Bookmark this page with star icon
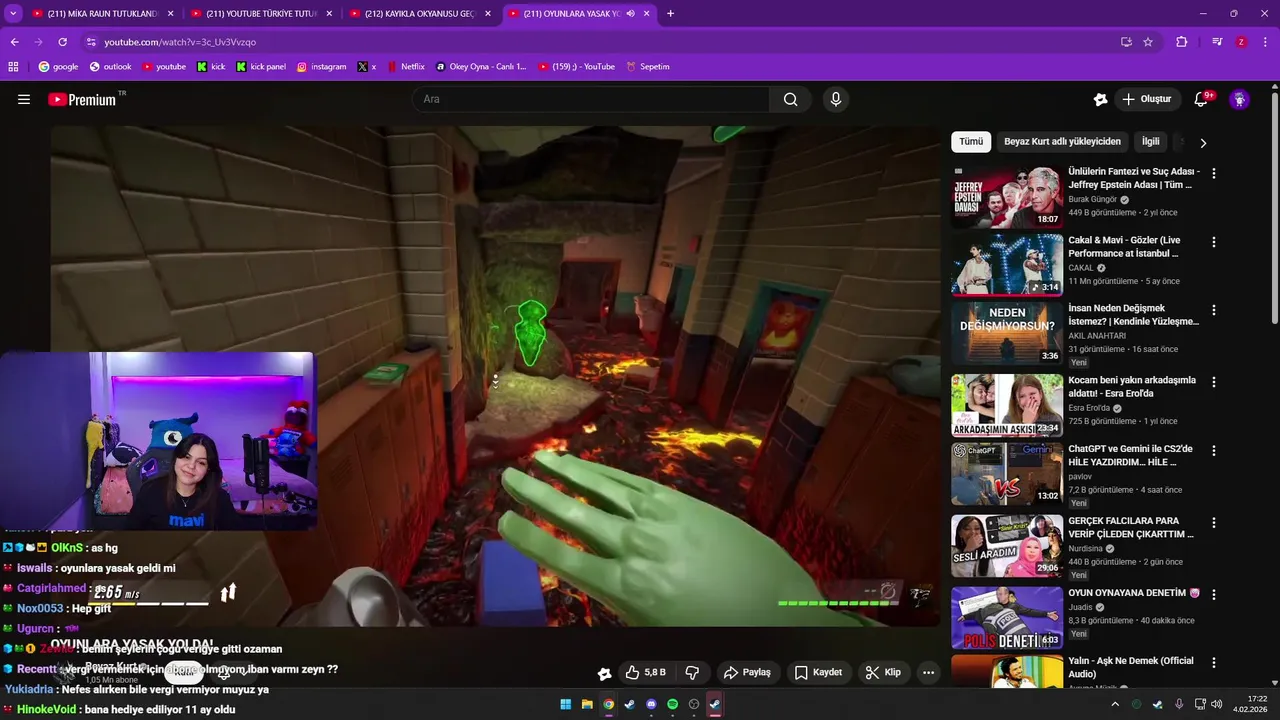The image size is (1280, 720). pos(1148,42)
